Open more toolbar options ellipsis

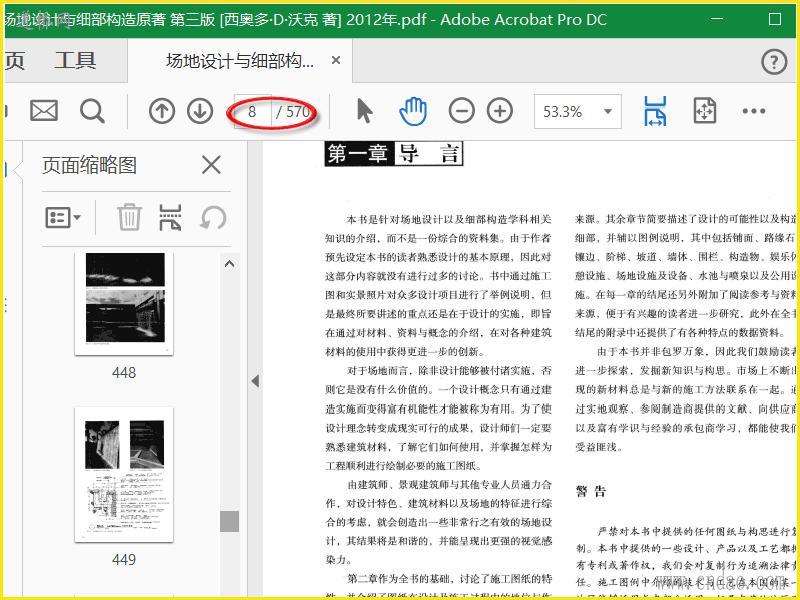point(754,111)
